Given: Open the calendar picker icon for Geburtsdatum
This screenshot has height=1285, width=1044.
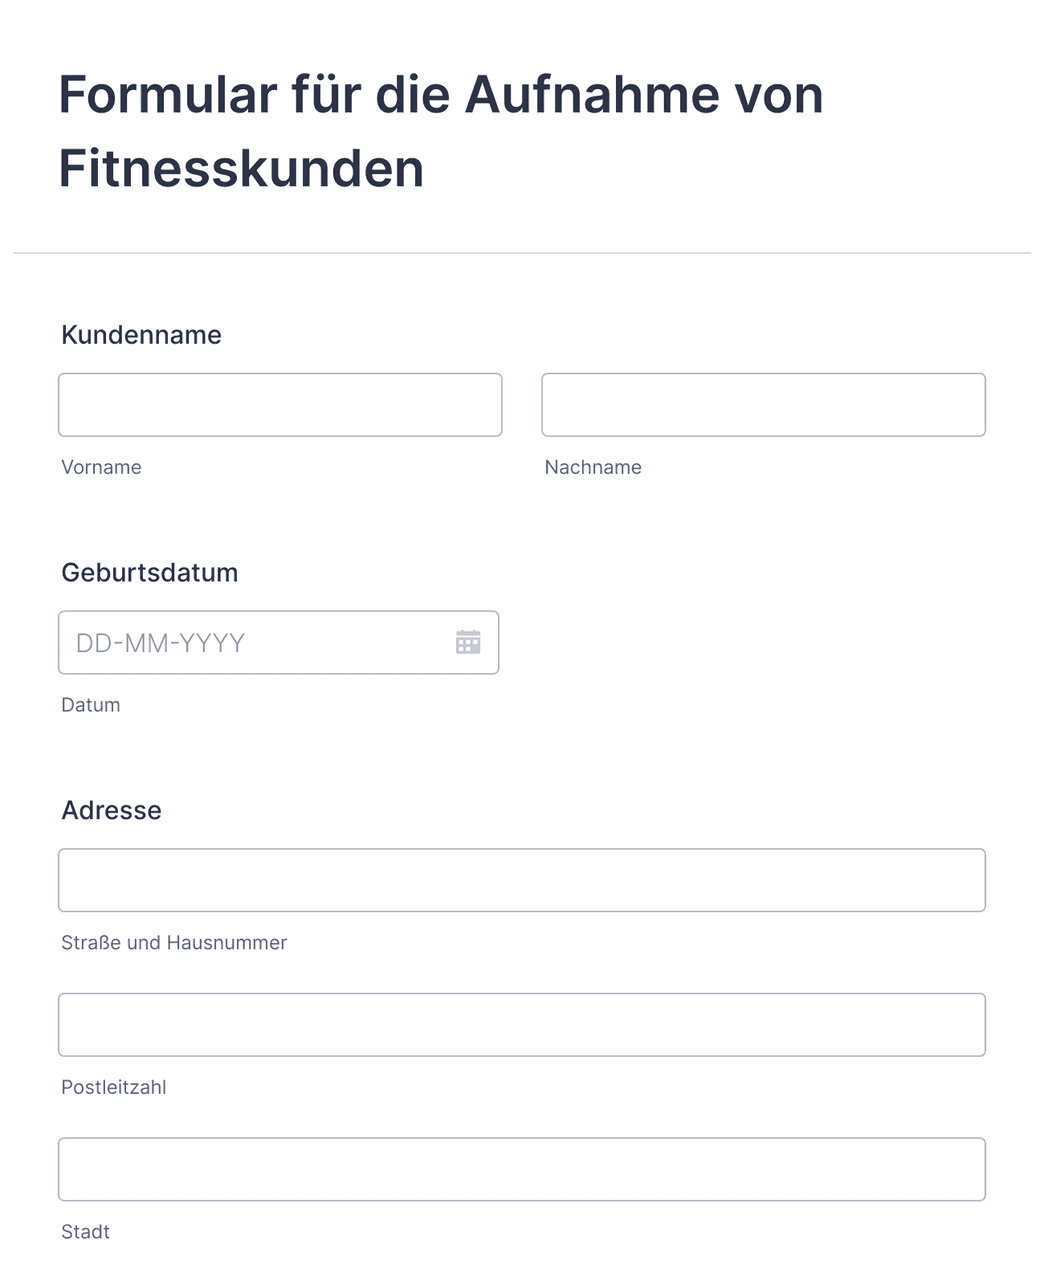Looking at the screenshot, I should coord(469,643).
